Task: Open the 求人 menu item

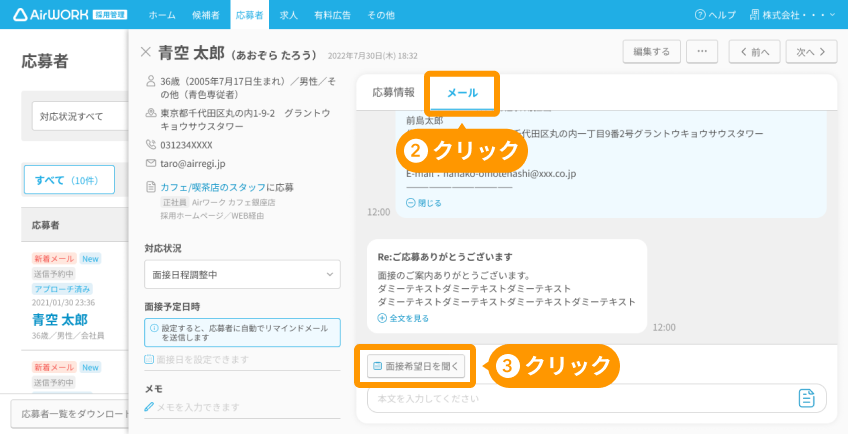Action: pyautogui.click(x=288, y=15)
